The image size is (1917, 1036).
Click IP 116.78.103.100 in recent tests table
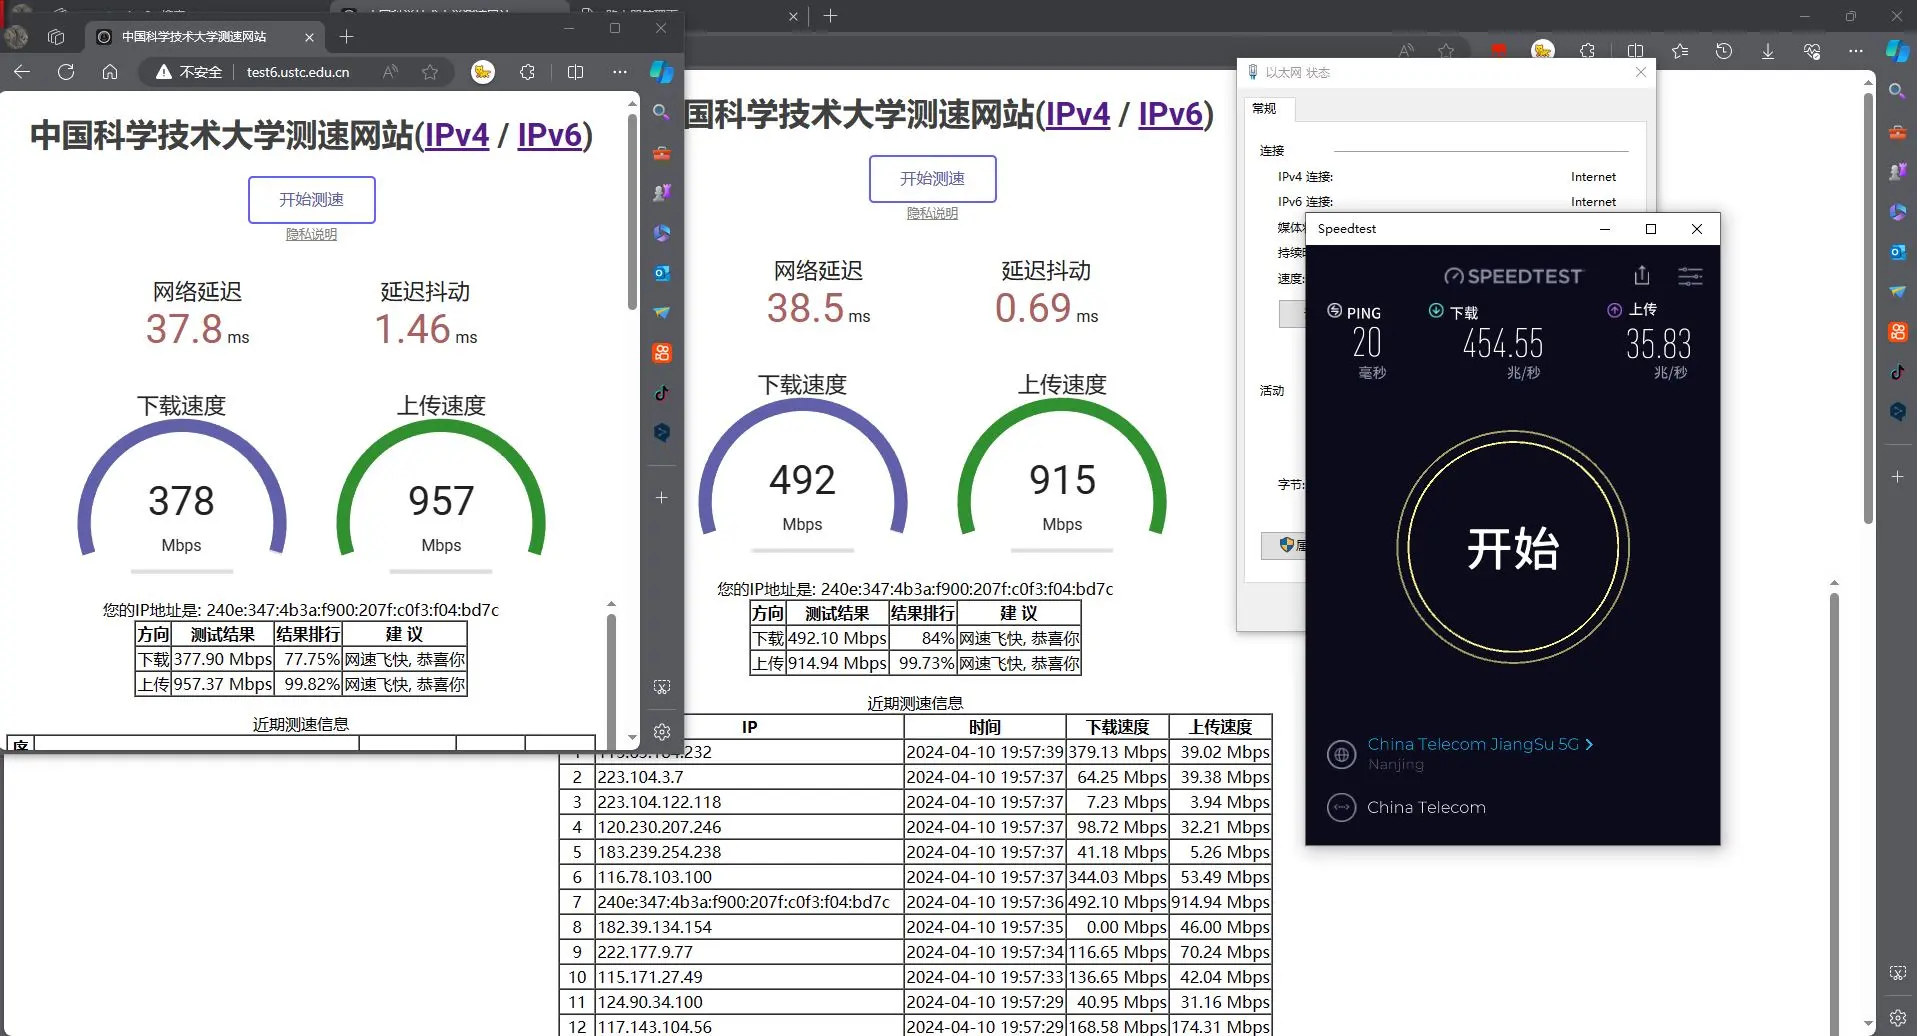(750, 877)
